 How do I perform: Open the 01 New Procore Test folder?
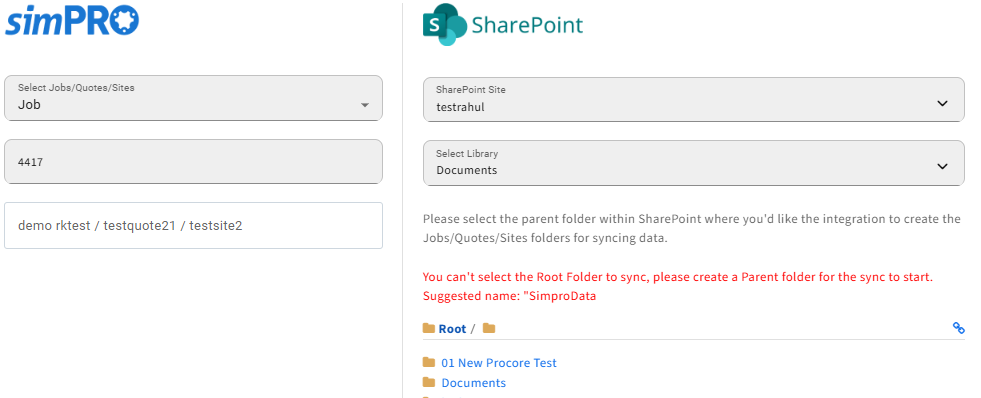pos(499,363)
